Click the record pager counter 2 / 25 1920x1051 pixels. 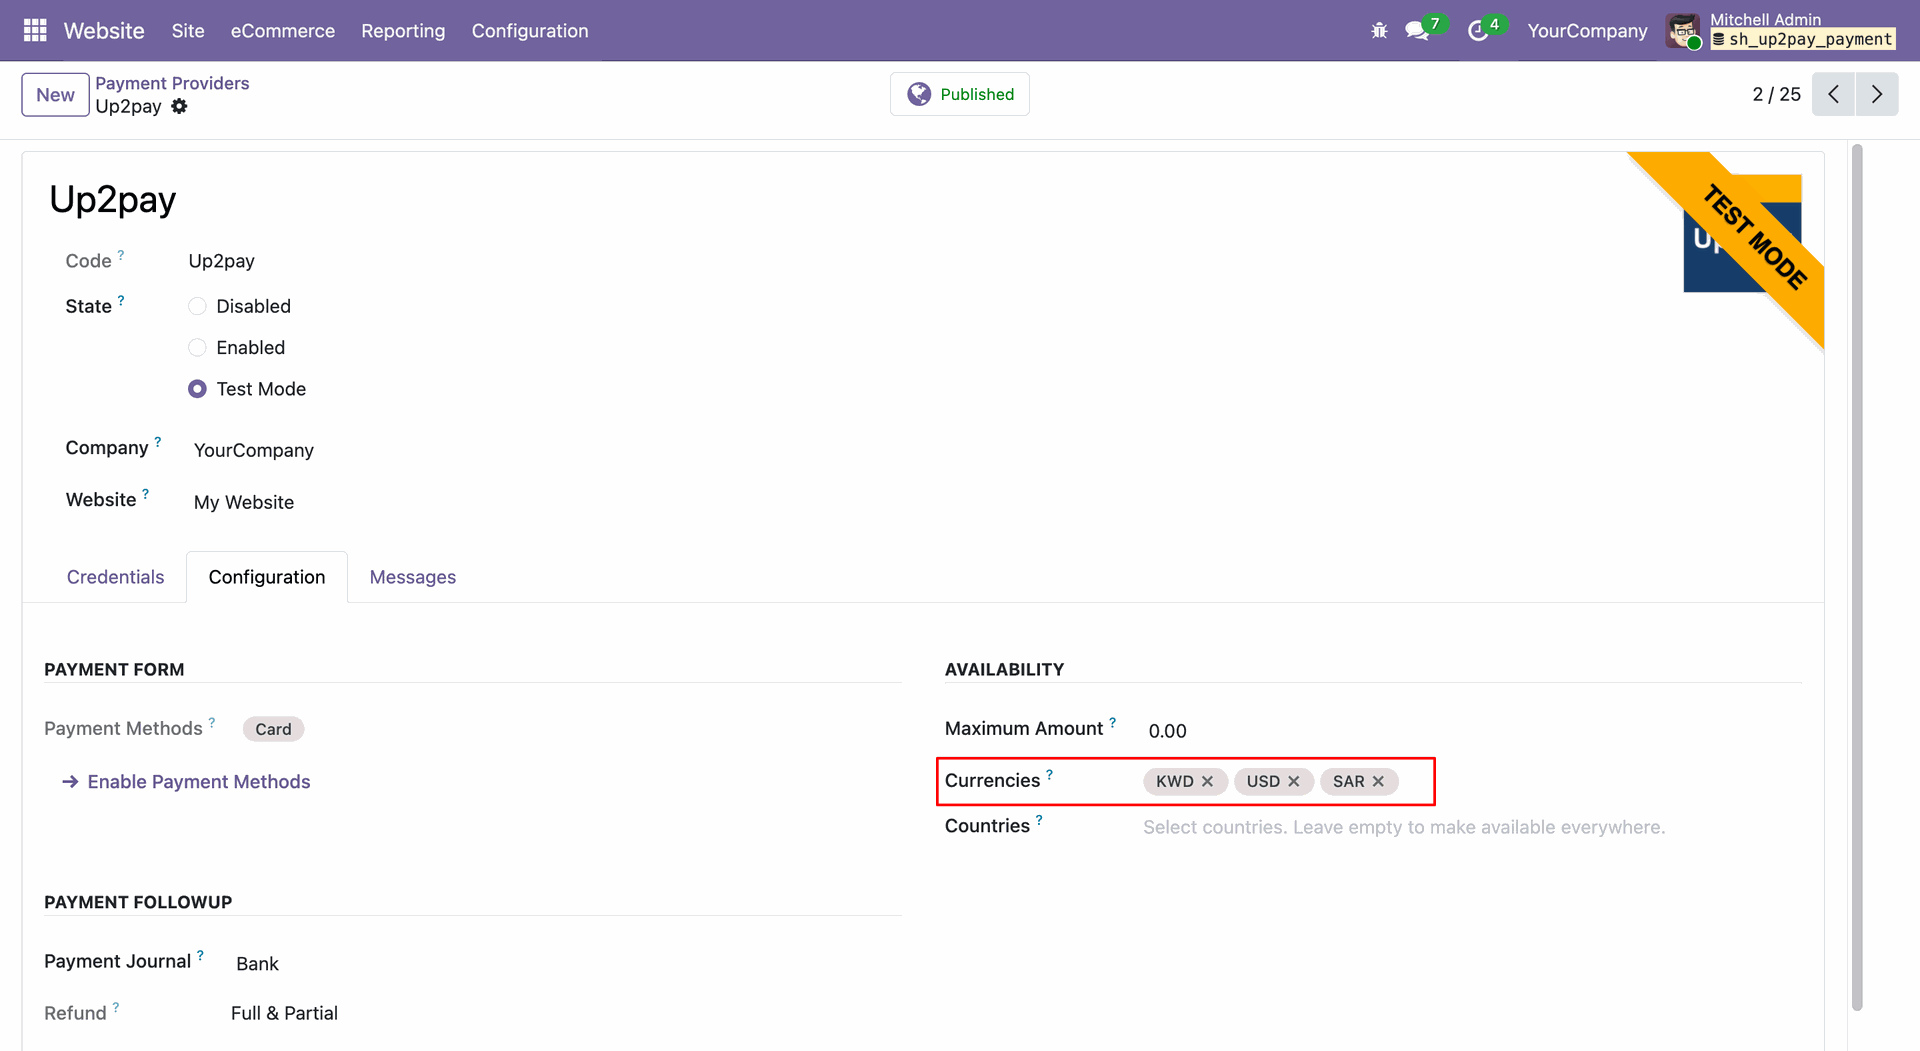click(1776, 94)
